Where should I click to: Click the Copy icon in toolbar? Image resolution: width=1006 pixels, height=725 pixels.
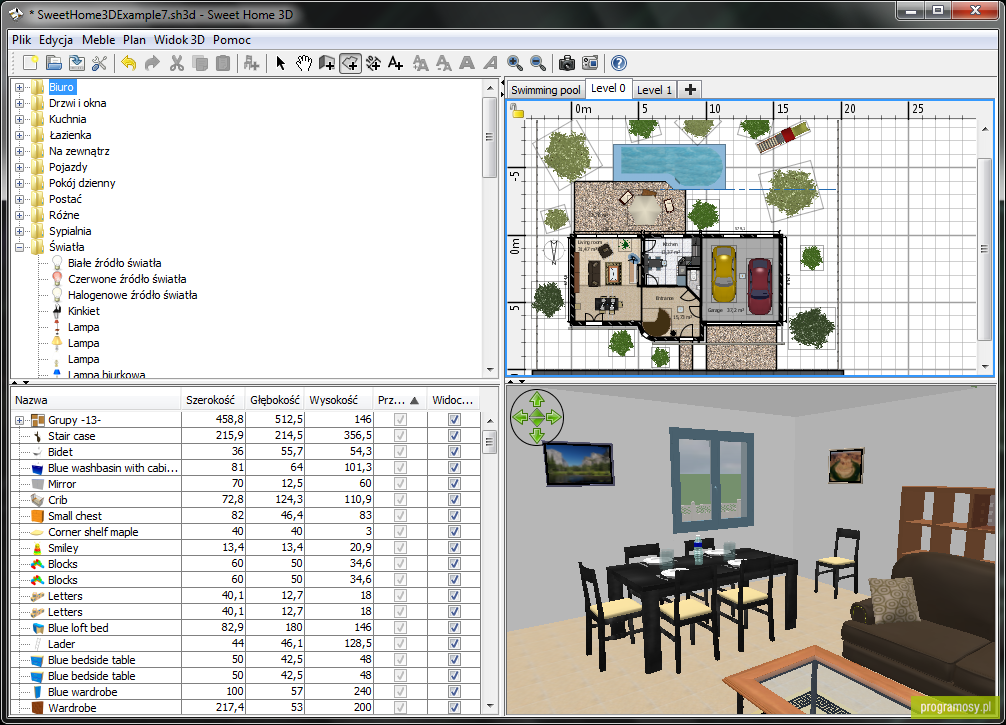(x=200, y=63)
